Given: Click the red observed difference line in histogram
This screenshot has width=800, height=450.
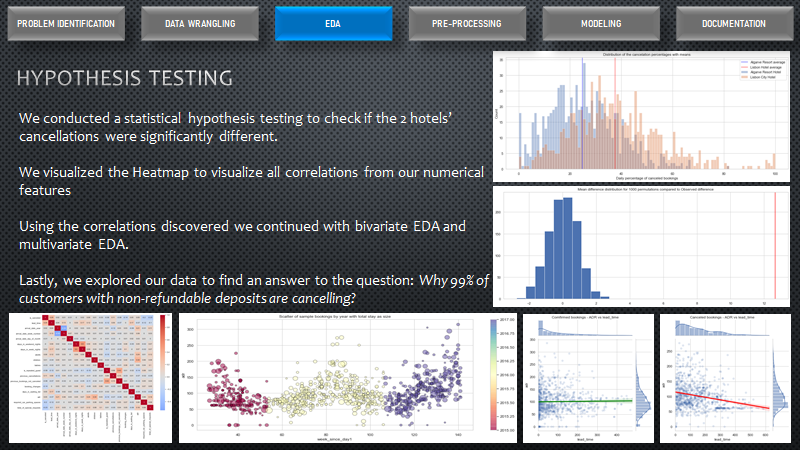Looking at the screenshot, I should [x=775, y=245].
